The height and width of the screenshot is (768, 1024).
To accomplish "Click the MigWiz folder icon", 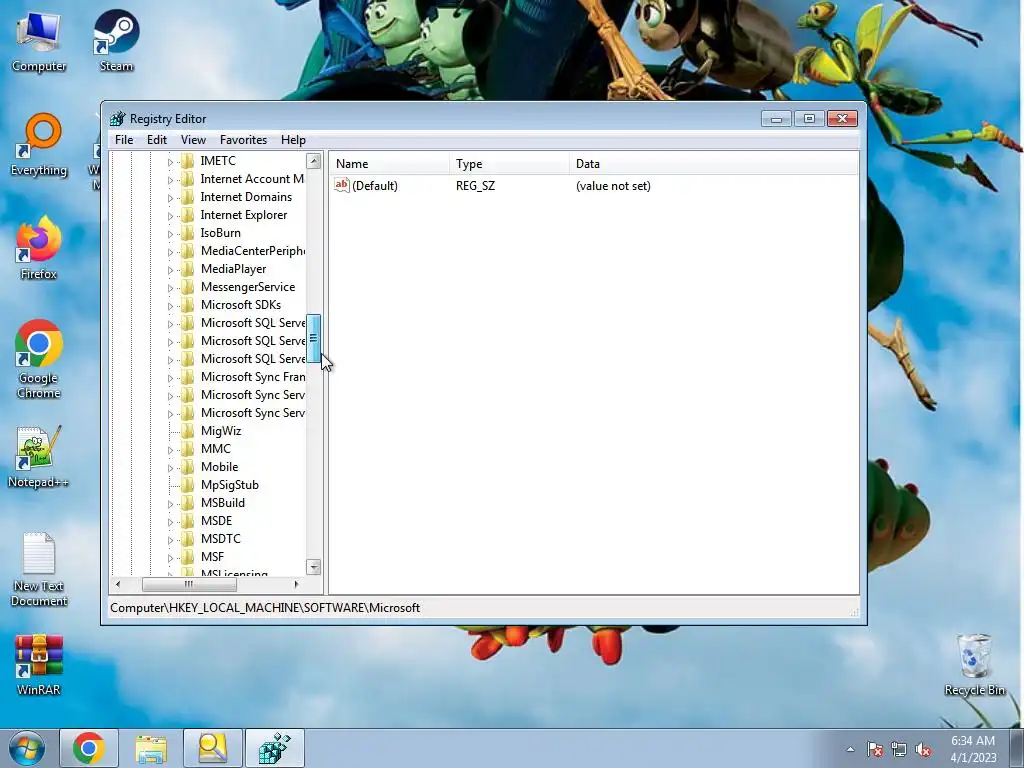I will tap(187, 431).
